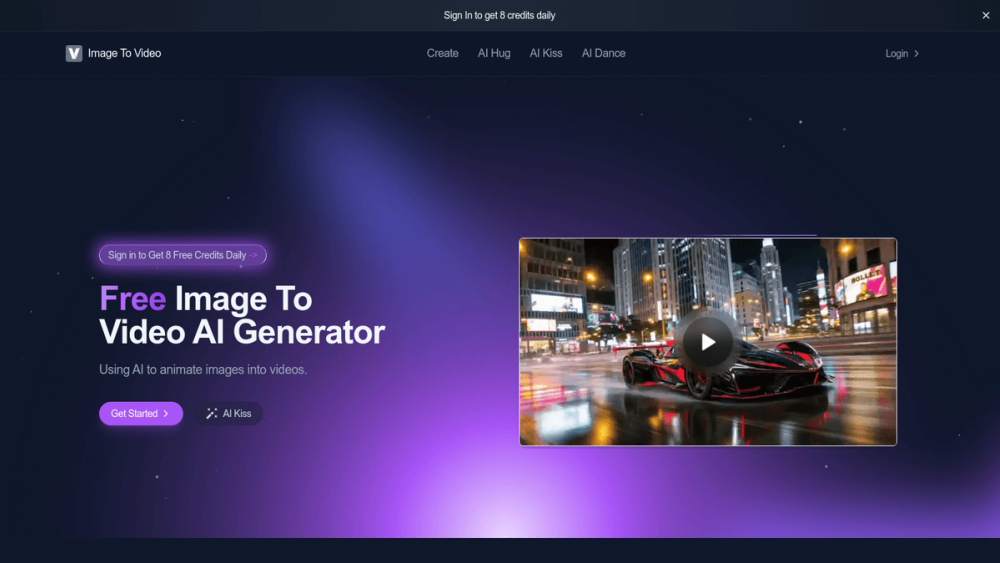Click the arrow in the free credits pill
Image resolution: width=1000 pixels, height=563 pixels.
coord(253,255)
